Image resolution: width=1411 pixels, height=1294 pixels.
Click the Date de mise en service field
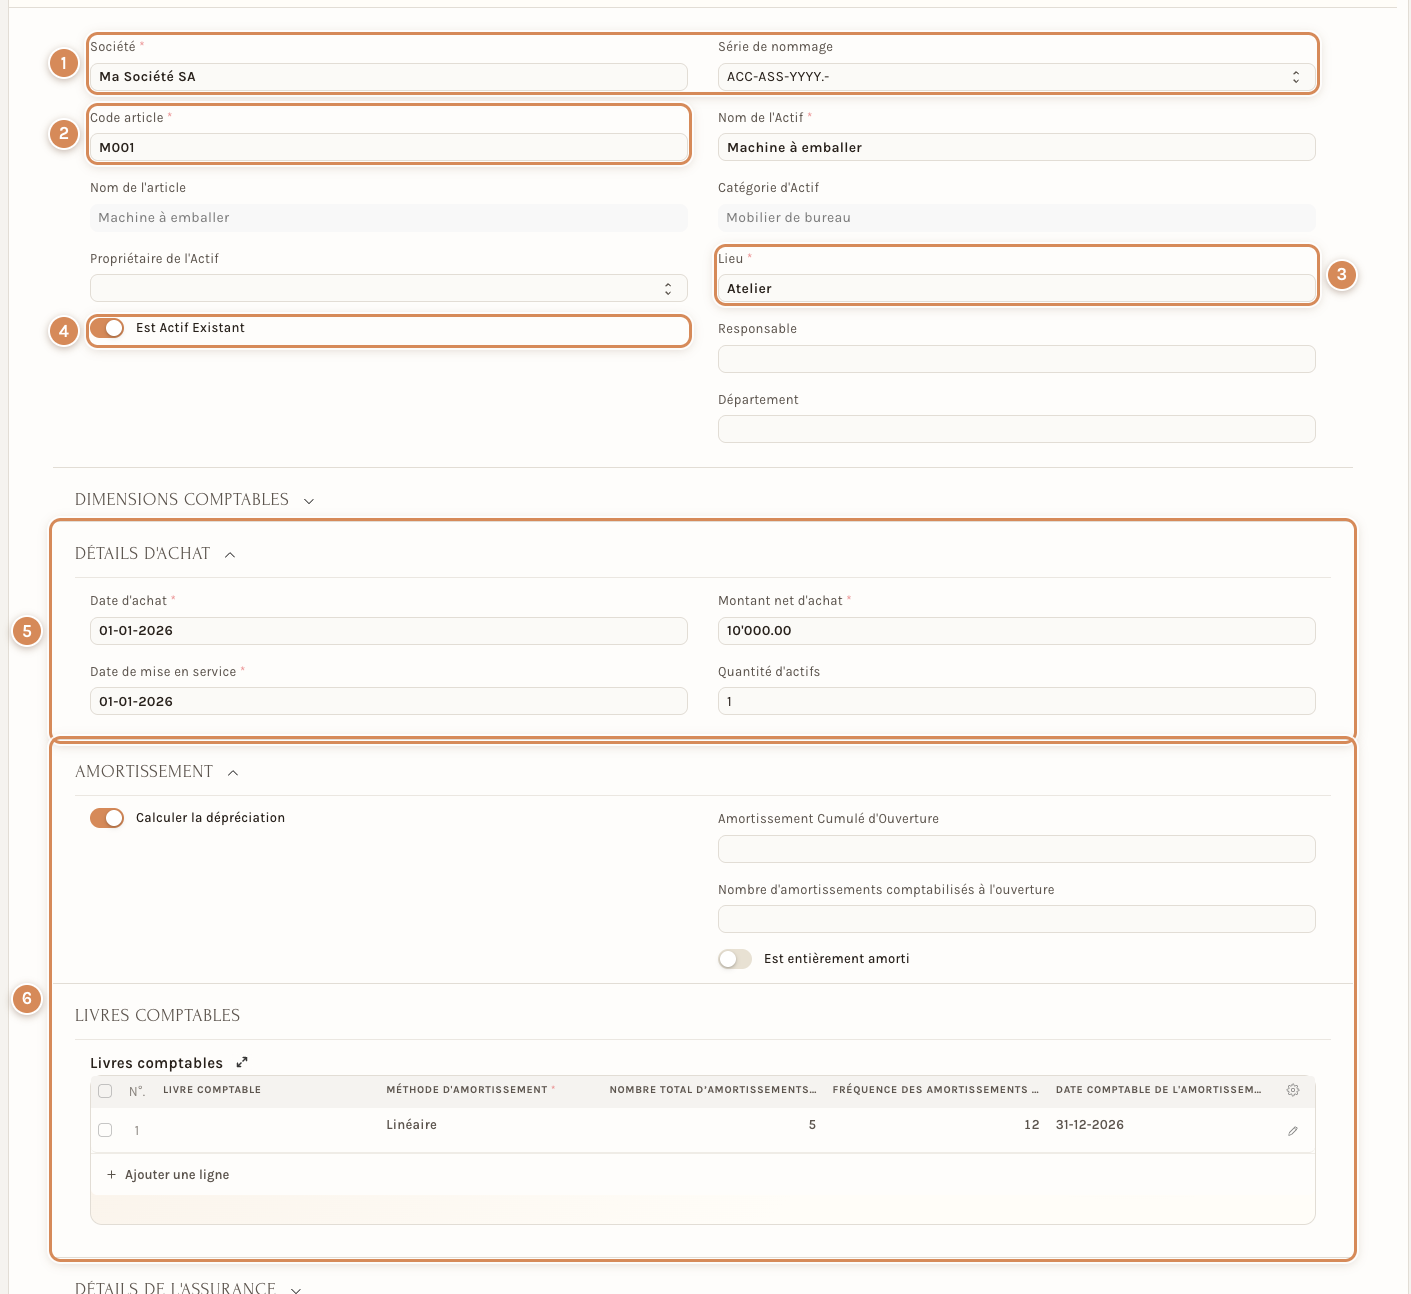pyautogui.click(x=389, y=701)
